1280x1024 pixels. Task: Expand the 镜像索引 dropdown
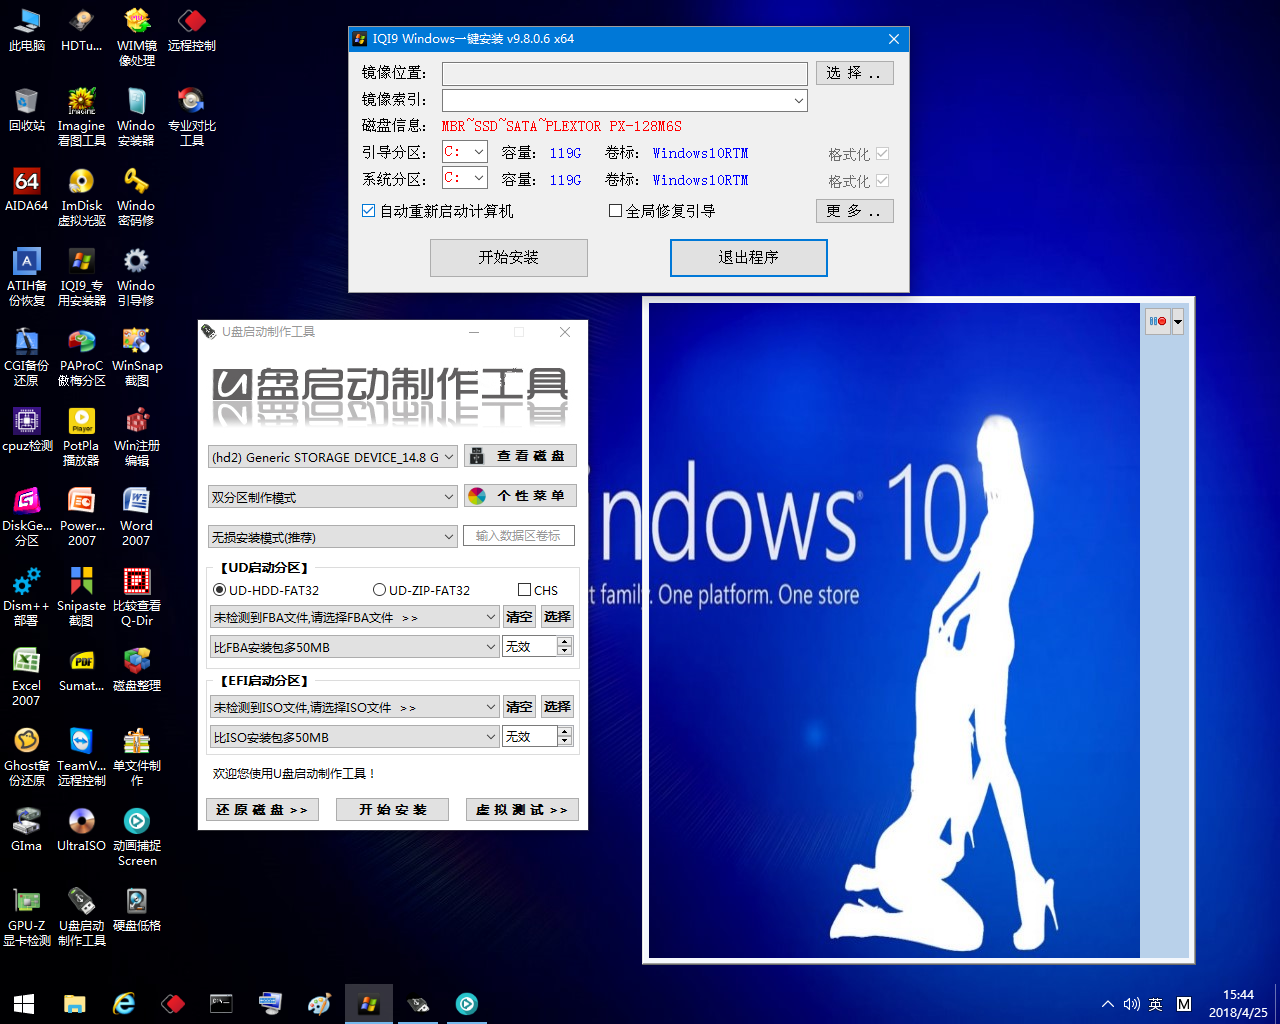pos(798,100)
